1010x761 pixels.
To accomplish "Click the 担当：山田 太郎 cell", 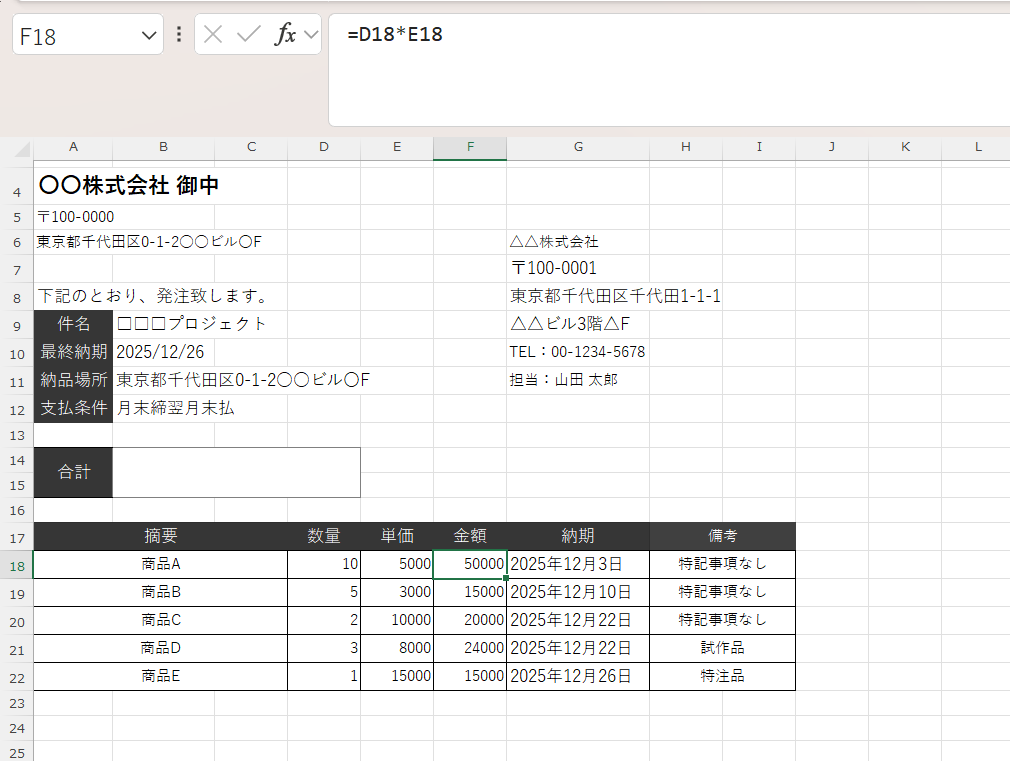I will pyautogui.click(x=578, y=380).
